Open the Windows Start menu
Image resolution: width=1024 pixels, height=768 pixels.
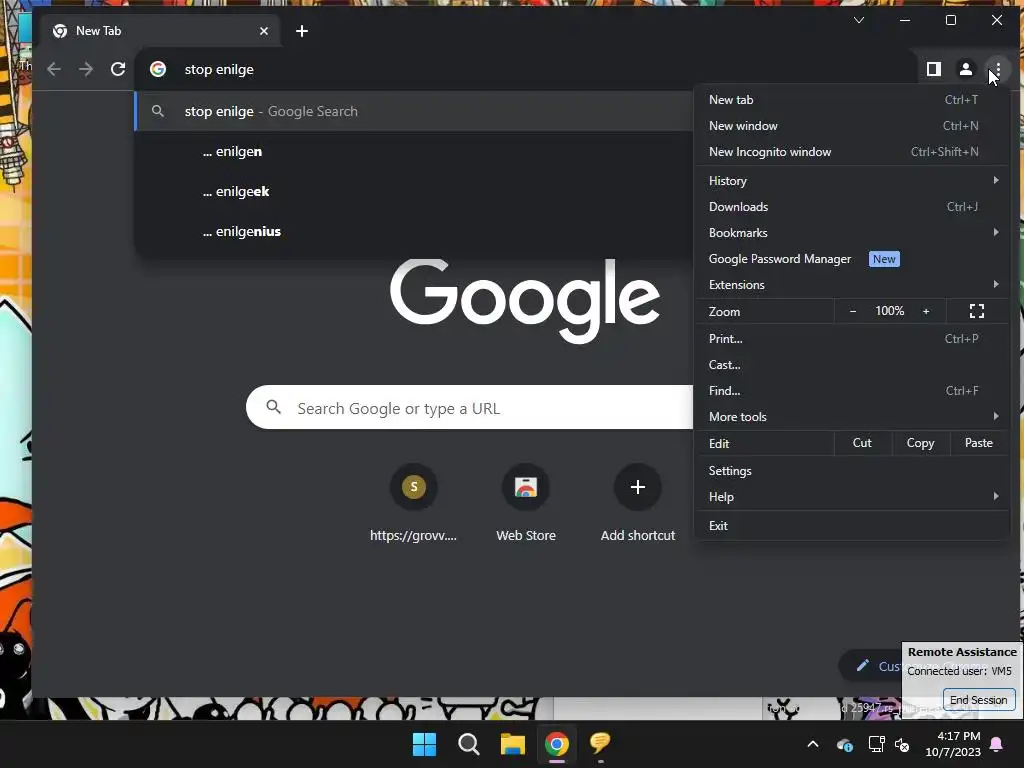424,744
